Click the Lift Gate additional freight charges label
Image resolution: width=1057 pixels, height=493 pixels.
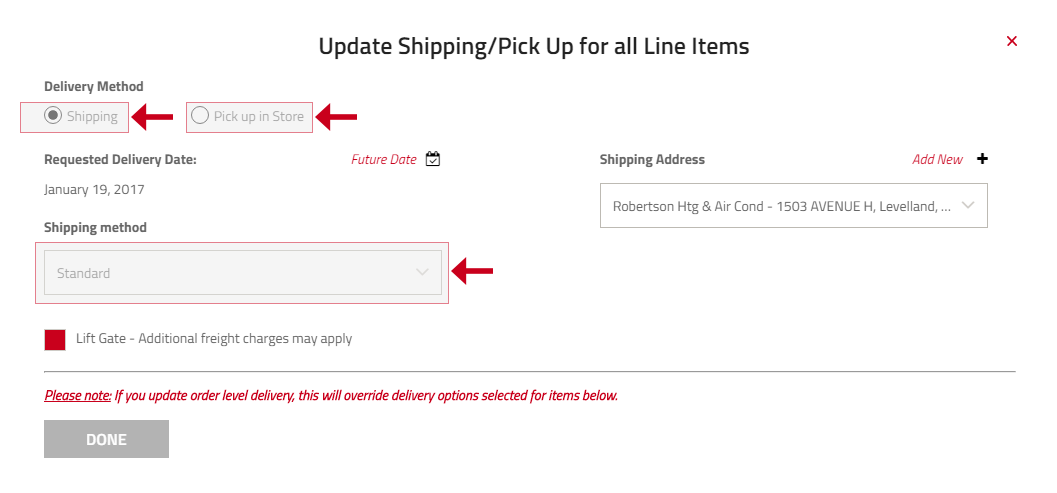click(214, 339)
